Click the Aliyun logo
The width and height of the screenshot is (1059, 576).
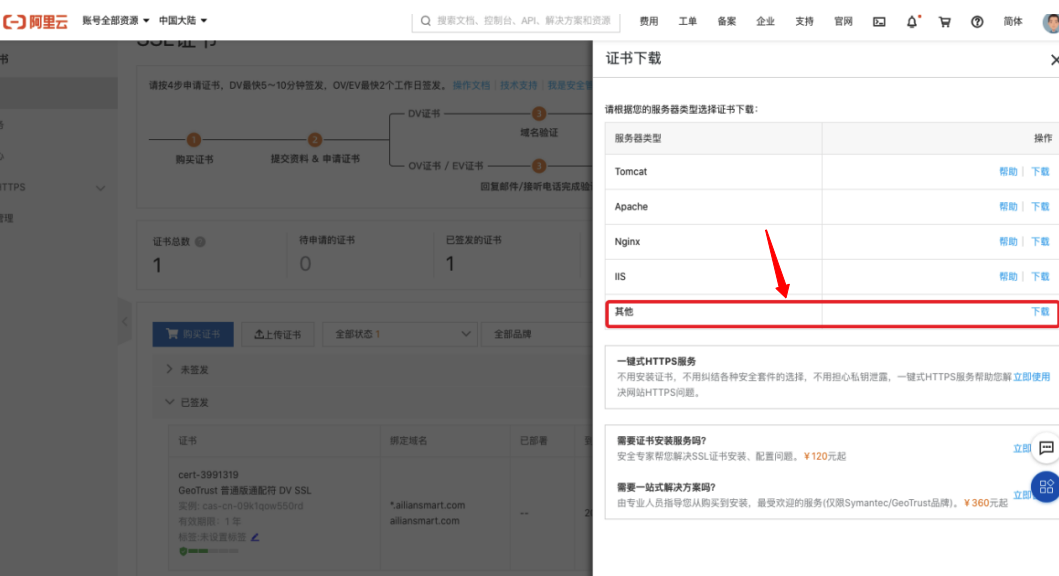35,22
